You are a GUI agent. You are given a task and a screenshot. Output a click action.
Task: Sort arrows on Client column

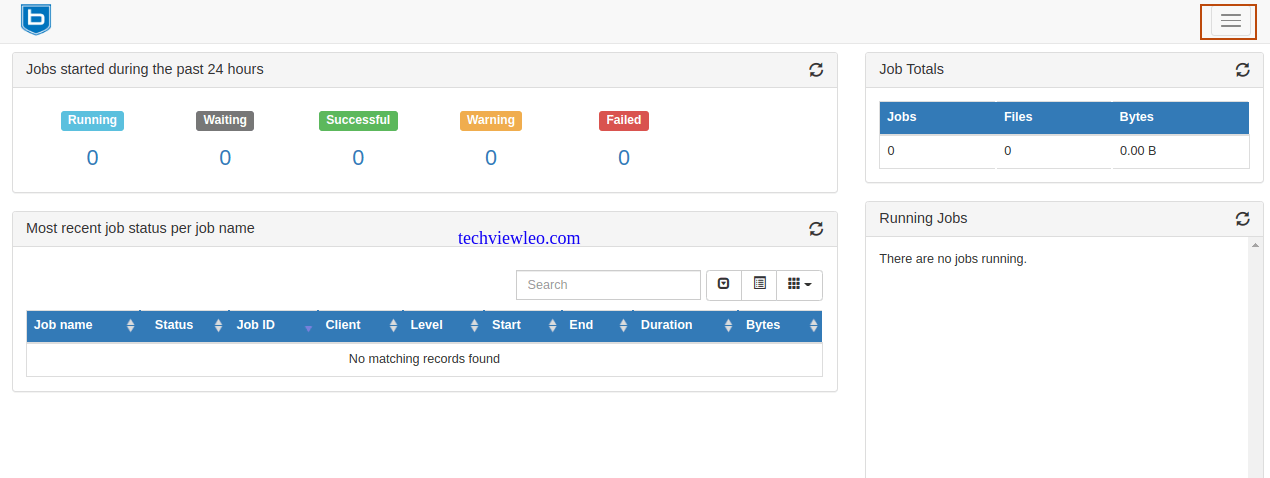tap(393, 326)
